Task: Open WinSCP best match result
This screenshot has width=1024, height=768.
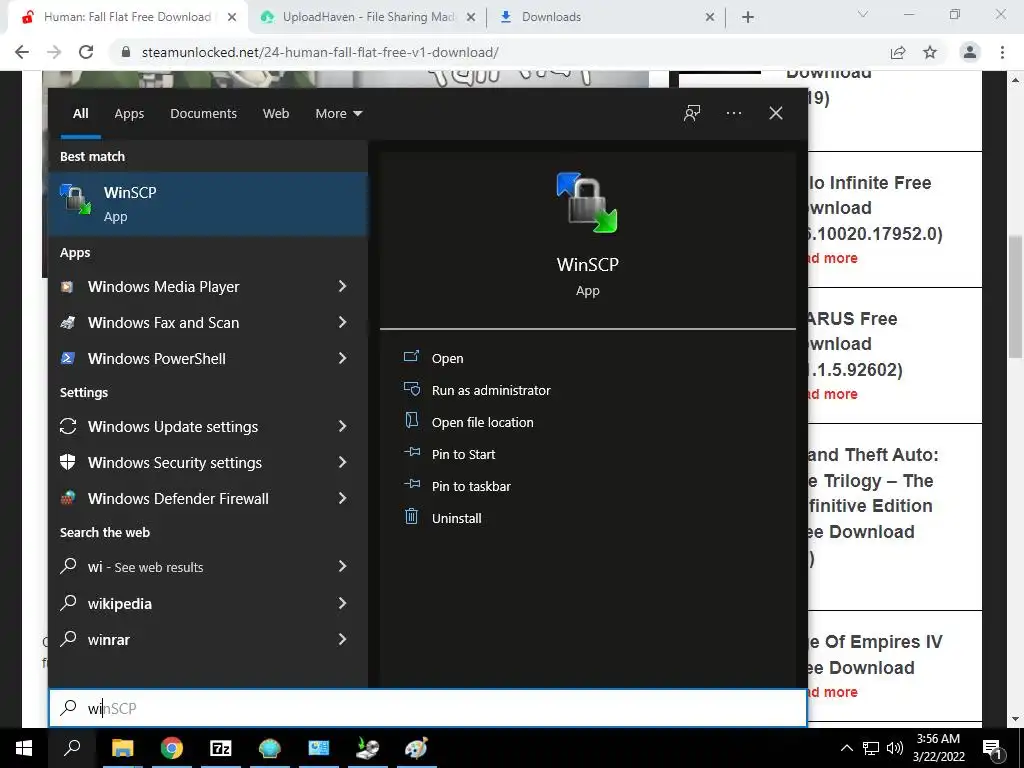Action: (208, 204)
